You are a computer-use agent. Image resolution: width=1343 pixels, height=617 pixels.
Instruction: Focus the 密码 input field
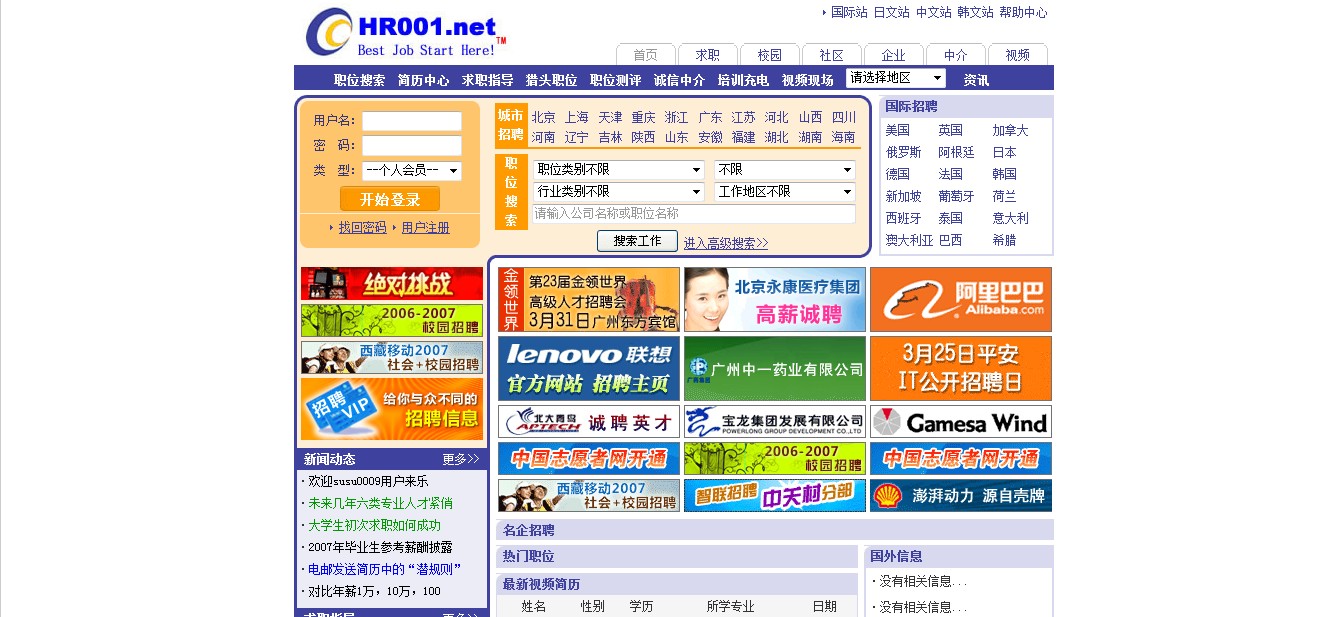[412, 146]
